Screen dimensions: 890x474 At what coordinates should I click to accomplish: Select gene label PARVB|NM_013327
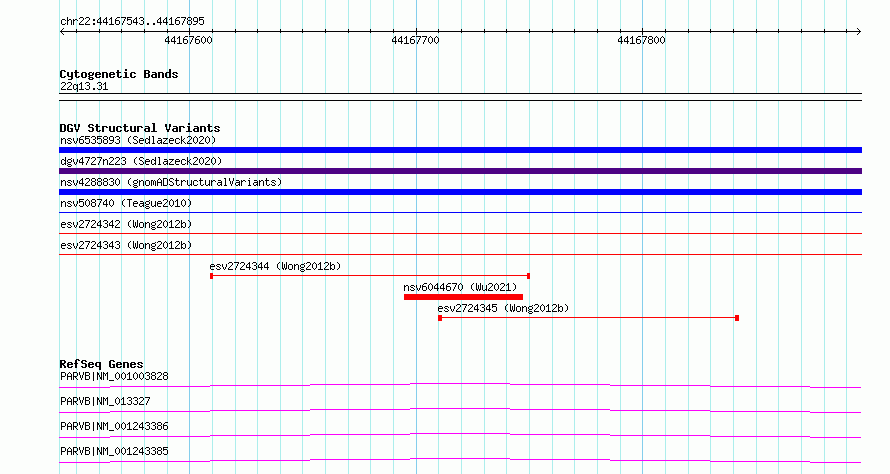pyautogui.click(x=105, y=401)
